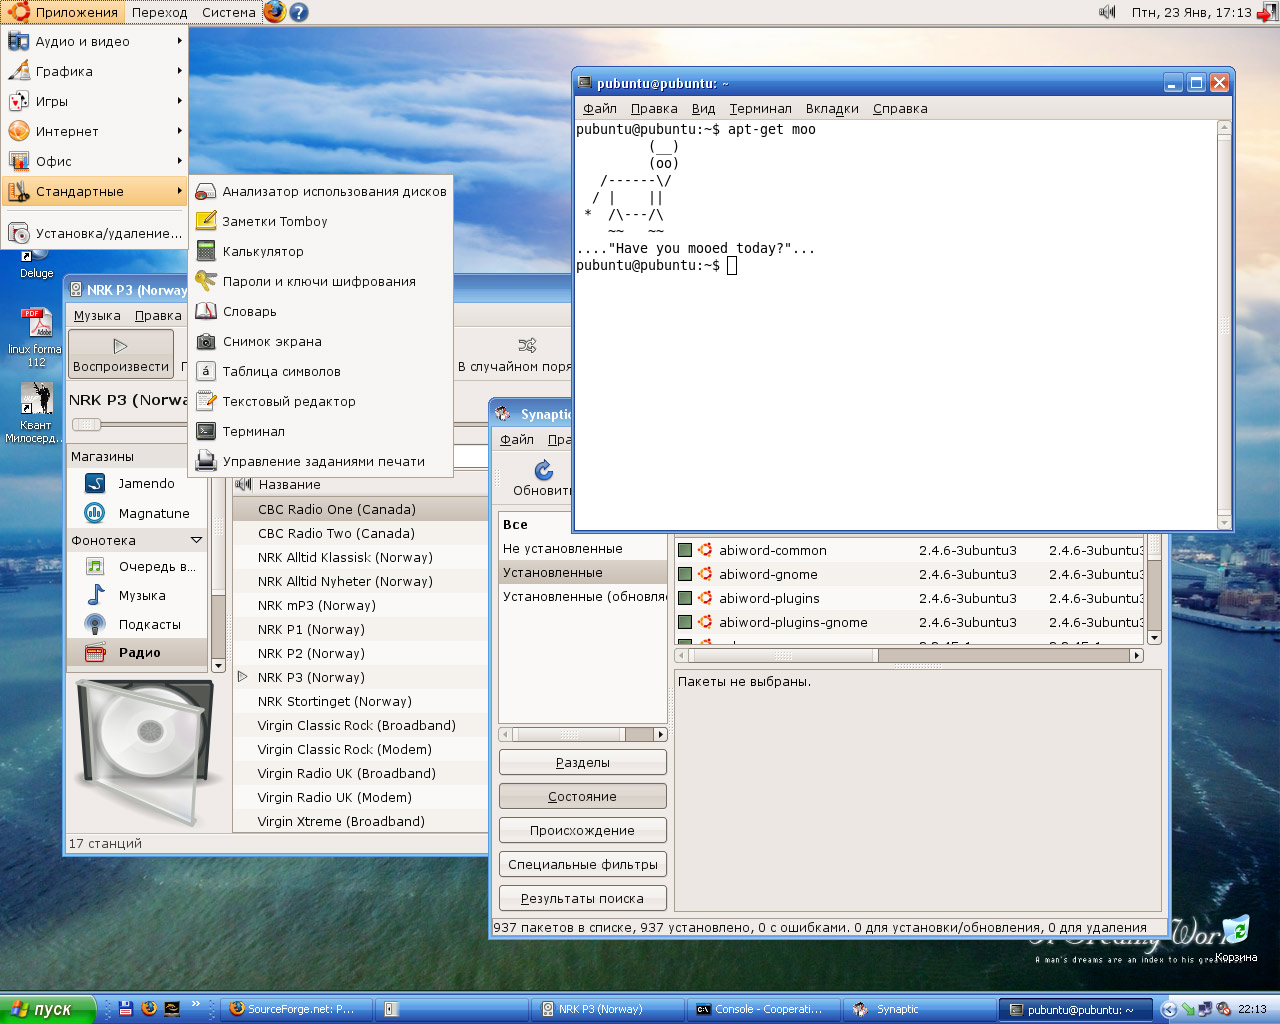Click Состояние button in Synaptic
This screenshot has width=1280, height=1024.
click(583, 796)
